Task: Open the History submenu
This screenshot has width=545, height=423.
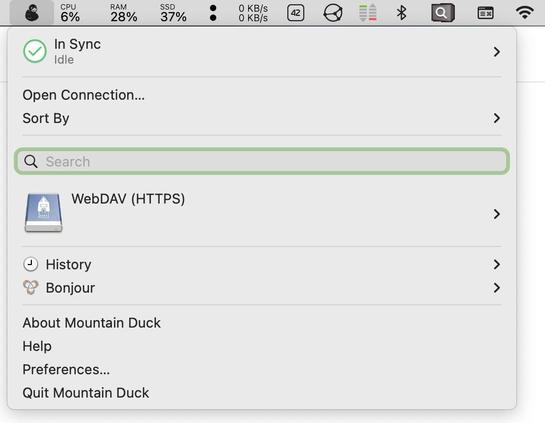Action: pos(262,265)
